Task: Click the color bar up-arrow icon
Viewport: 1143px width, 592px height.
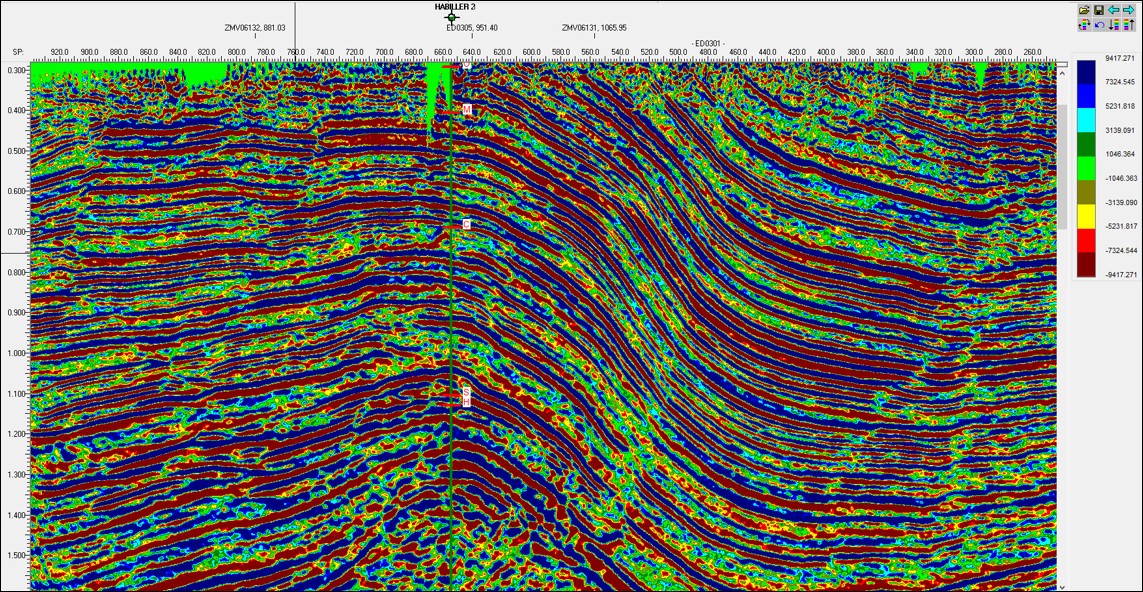Action: [x=1128, y=25]
